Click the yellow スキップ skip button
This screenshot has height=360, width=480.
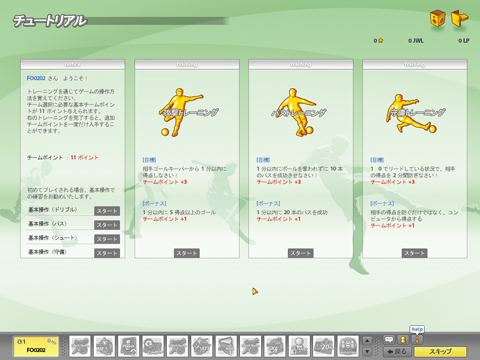click(440, 352)
